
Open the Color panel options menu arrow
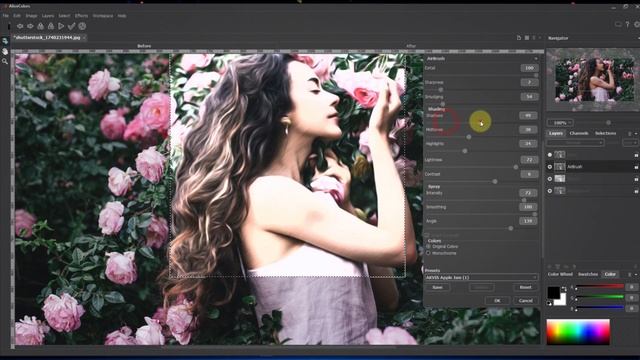pos(636,274)
